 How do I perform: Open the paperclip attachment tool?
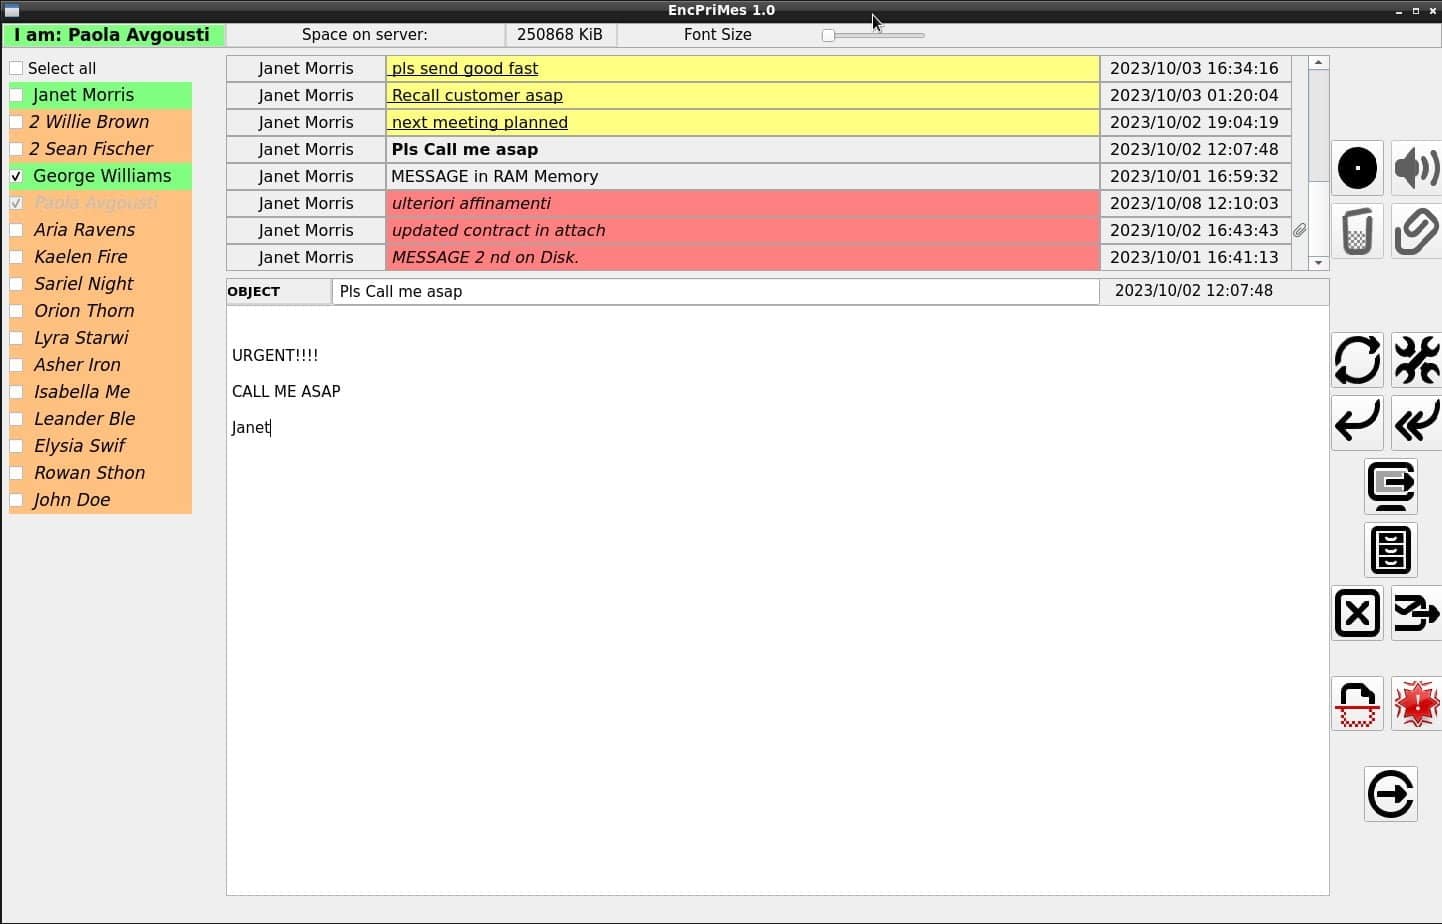pyautogui.click(x=1417, y=231)
